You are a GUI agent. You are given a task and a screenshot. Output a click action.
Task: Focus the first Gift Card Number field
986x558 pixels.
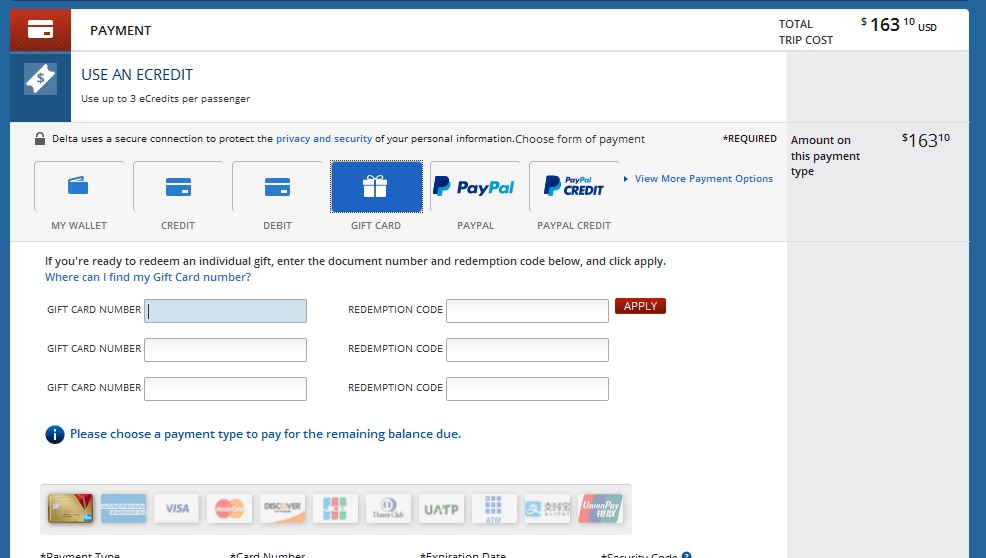pyautogui.click(x=225, y=311)
